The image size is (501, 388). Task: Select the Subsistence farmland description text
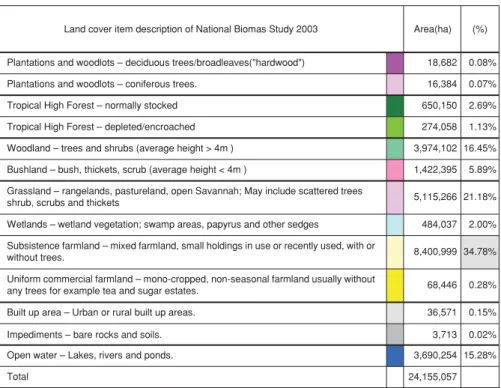tap(191, 252)
